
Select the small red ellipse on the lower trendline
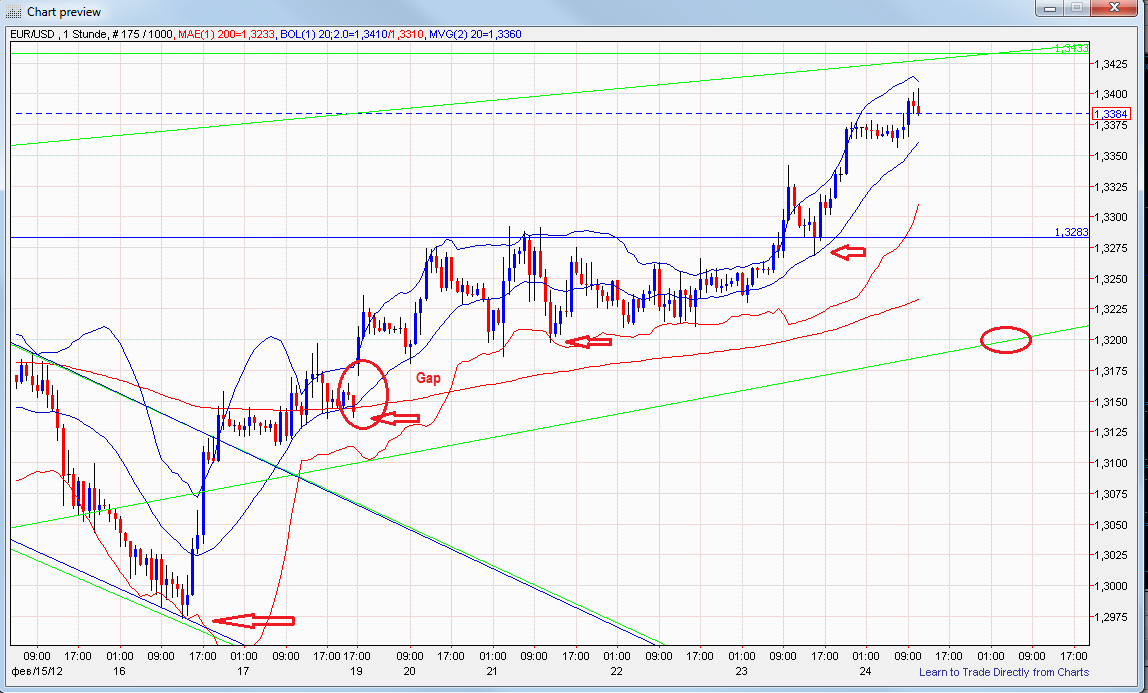[x=1008, y=340]
